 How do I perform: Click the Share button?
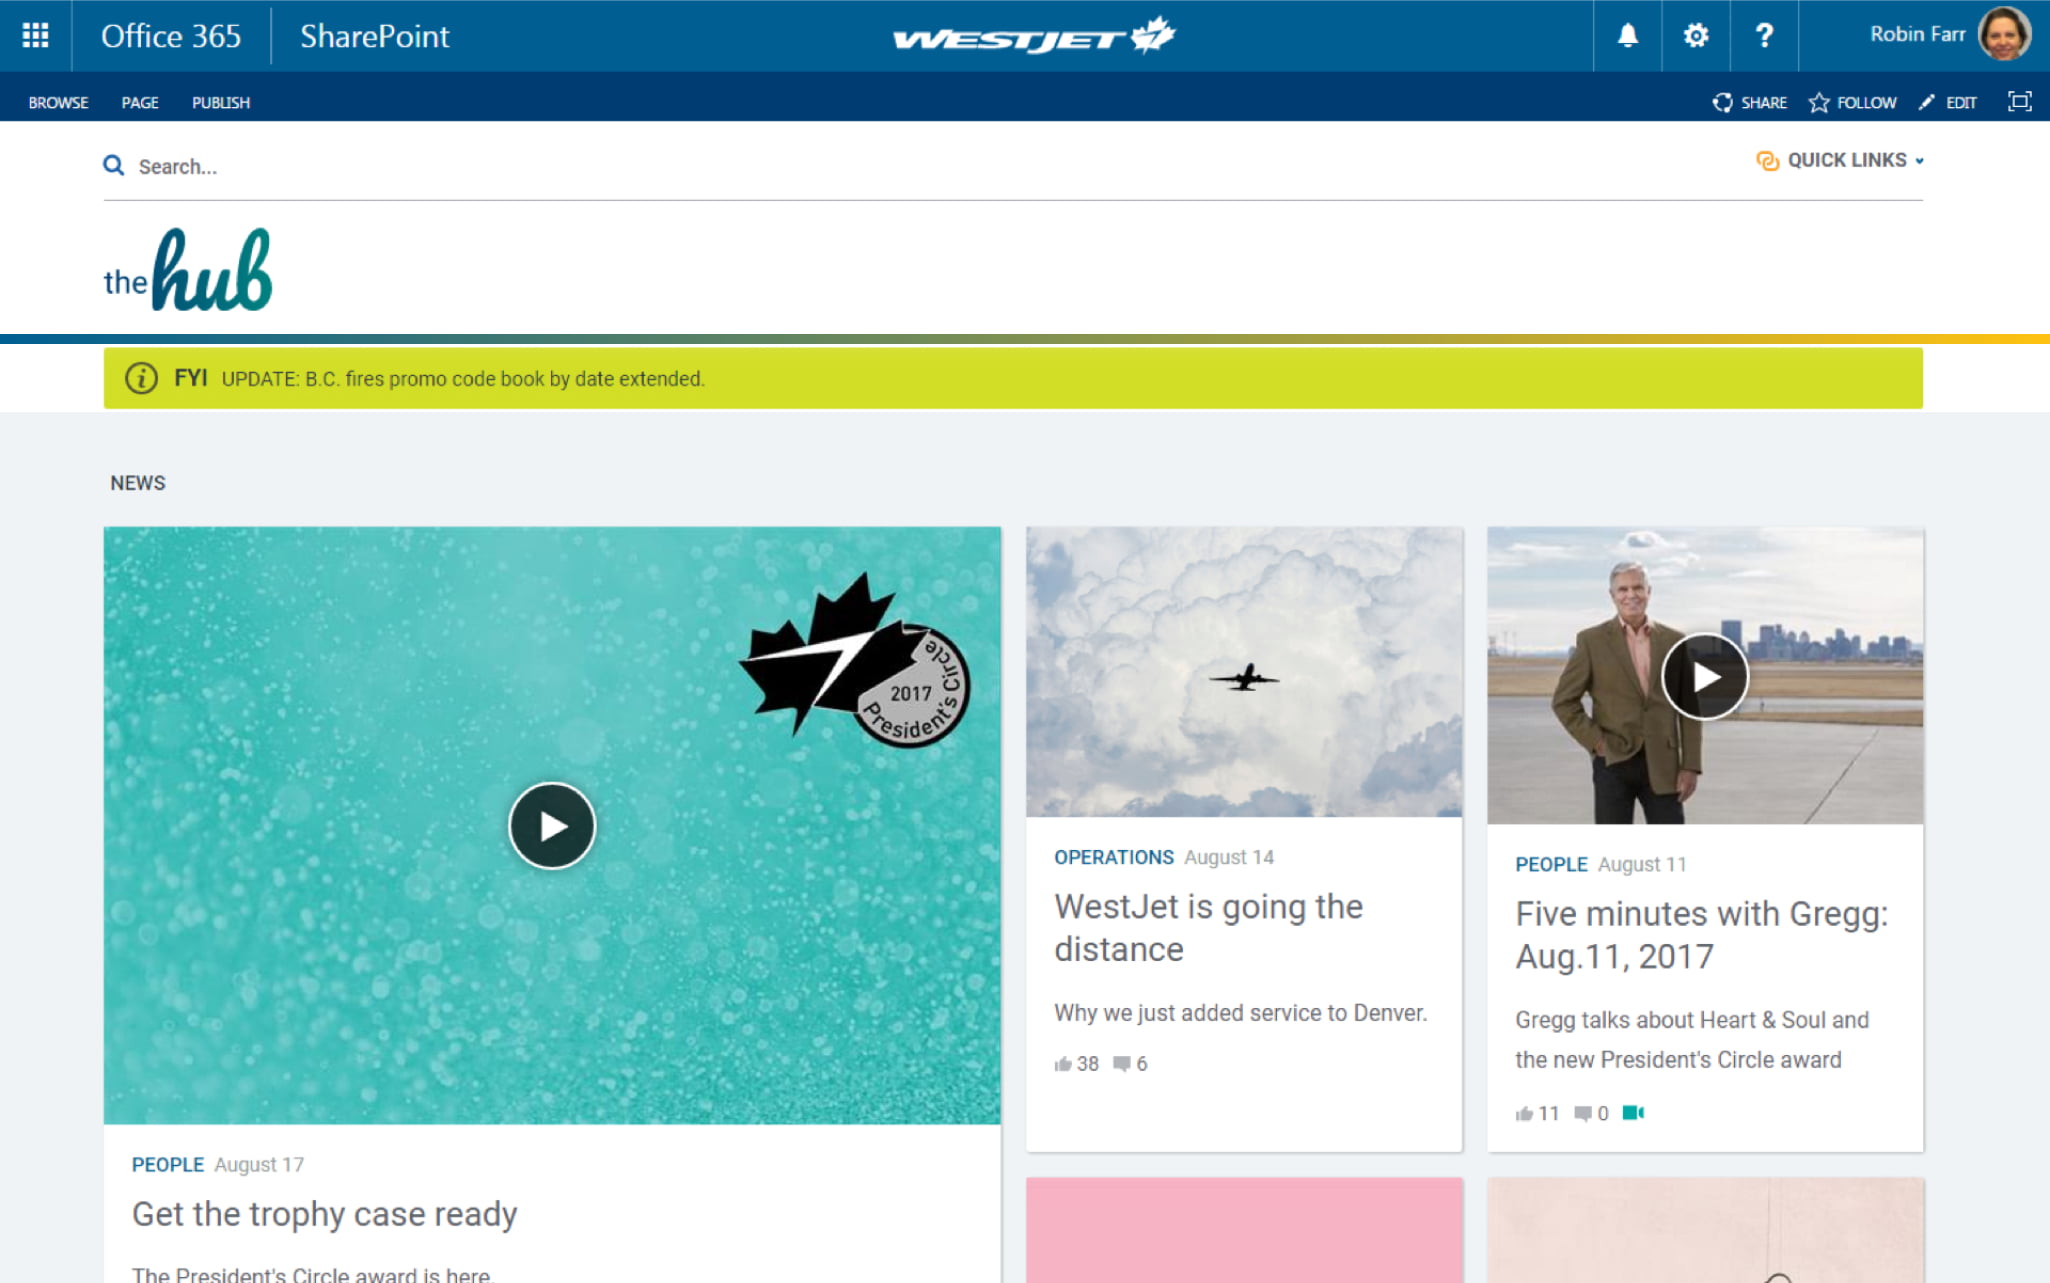coord(1750,102)
